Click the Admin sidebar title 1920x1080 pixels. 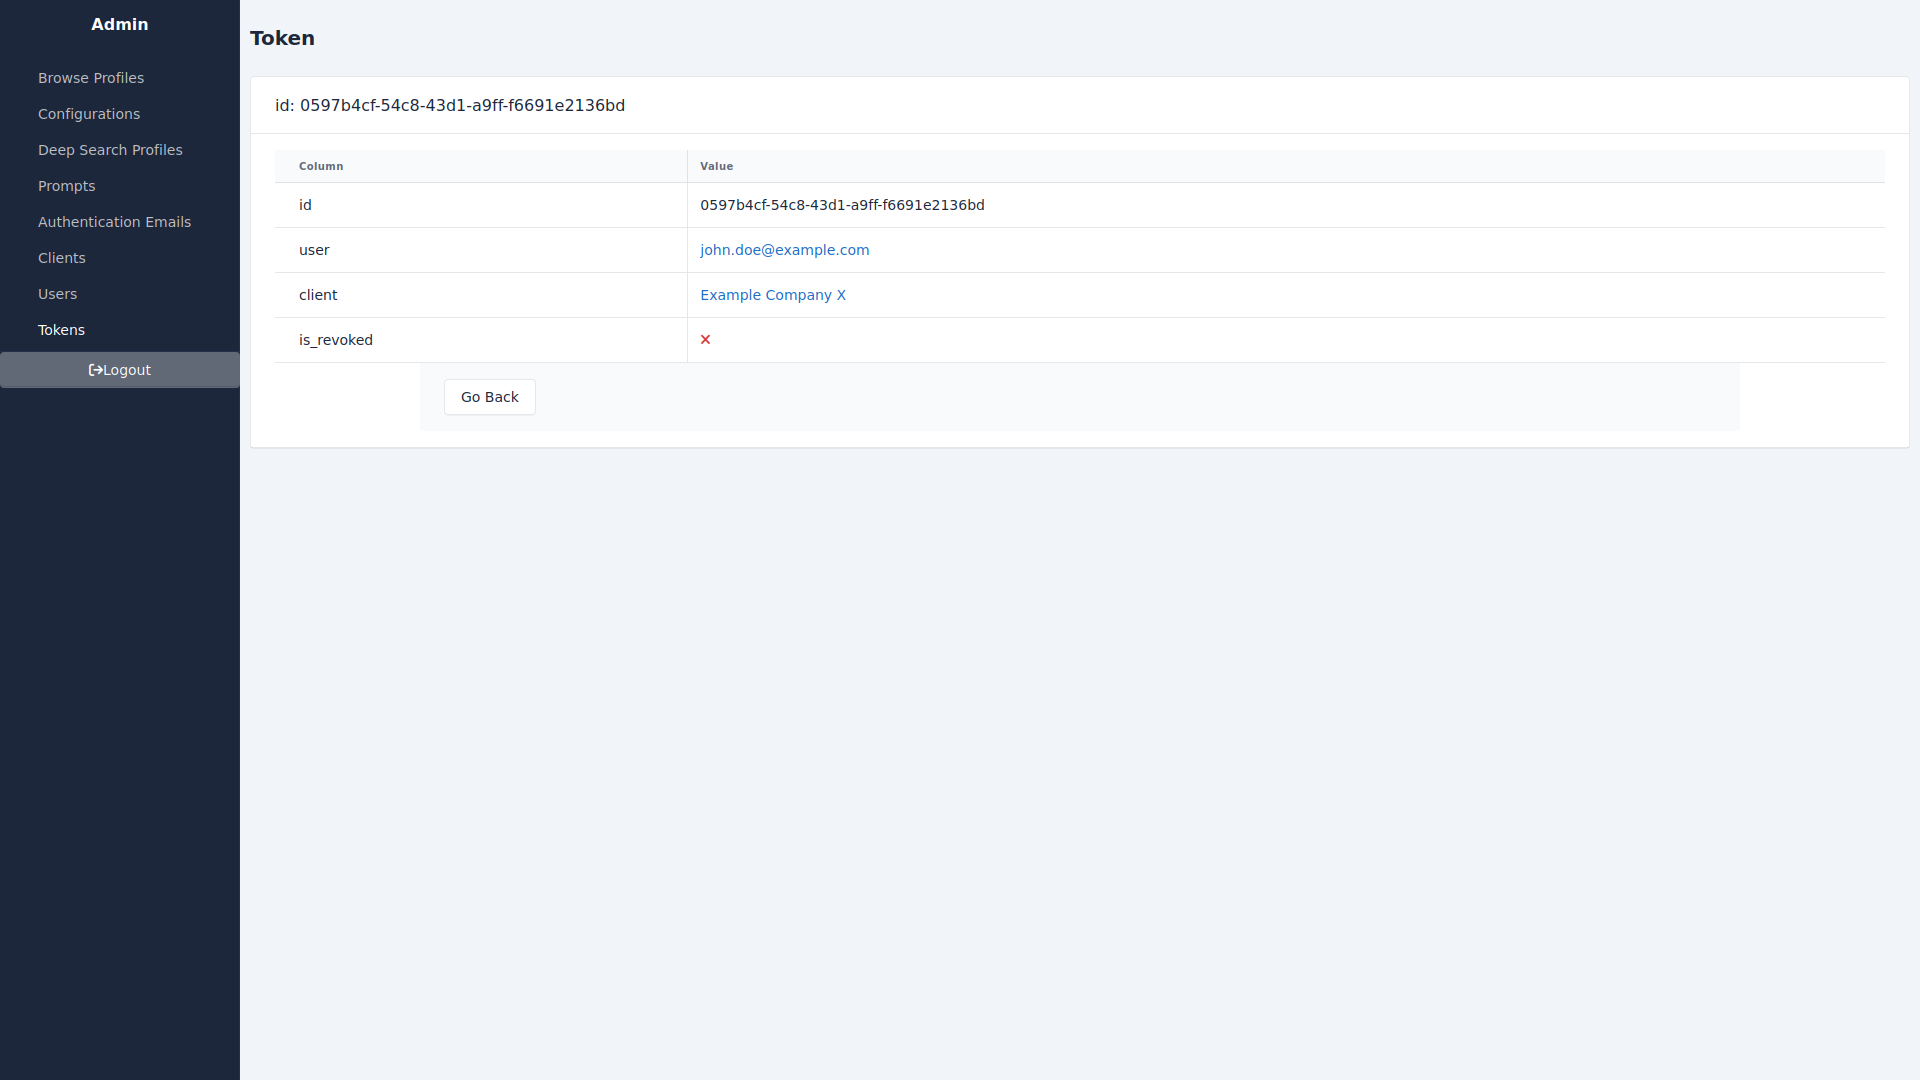pos(119,24)
